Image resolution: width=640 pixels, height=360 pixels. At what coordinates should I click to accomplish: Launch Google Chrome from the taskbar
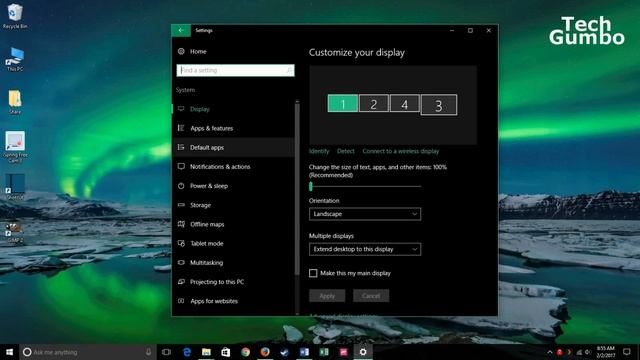(x=245, y=352)
